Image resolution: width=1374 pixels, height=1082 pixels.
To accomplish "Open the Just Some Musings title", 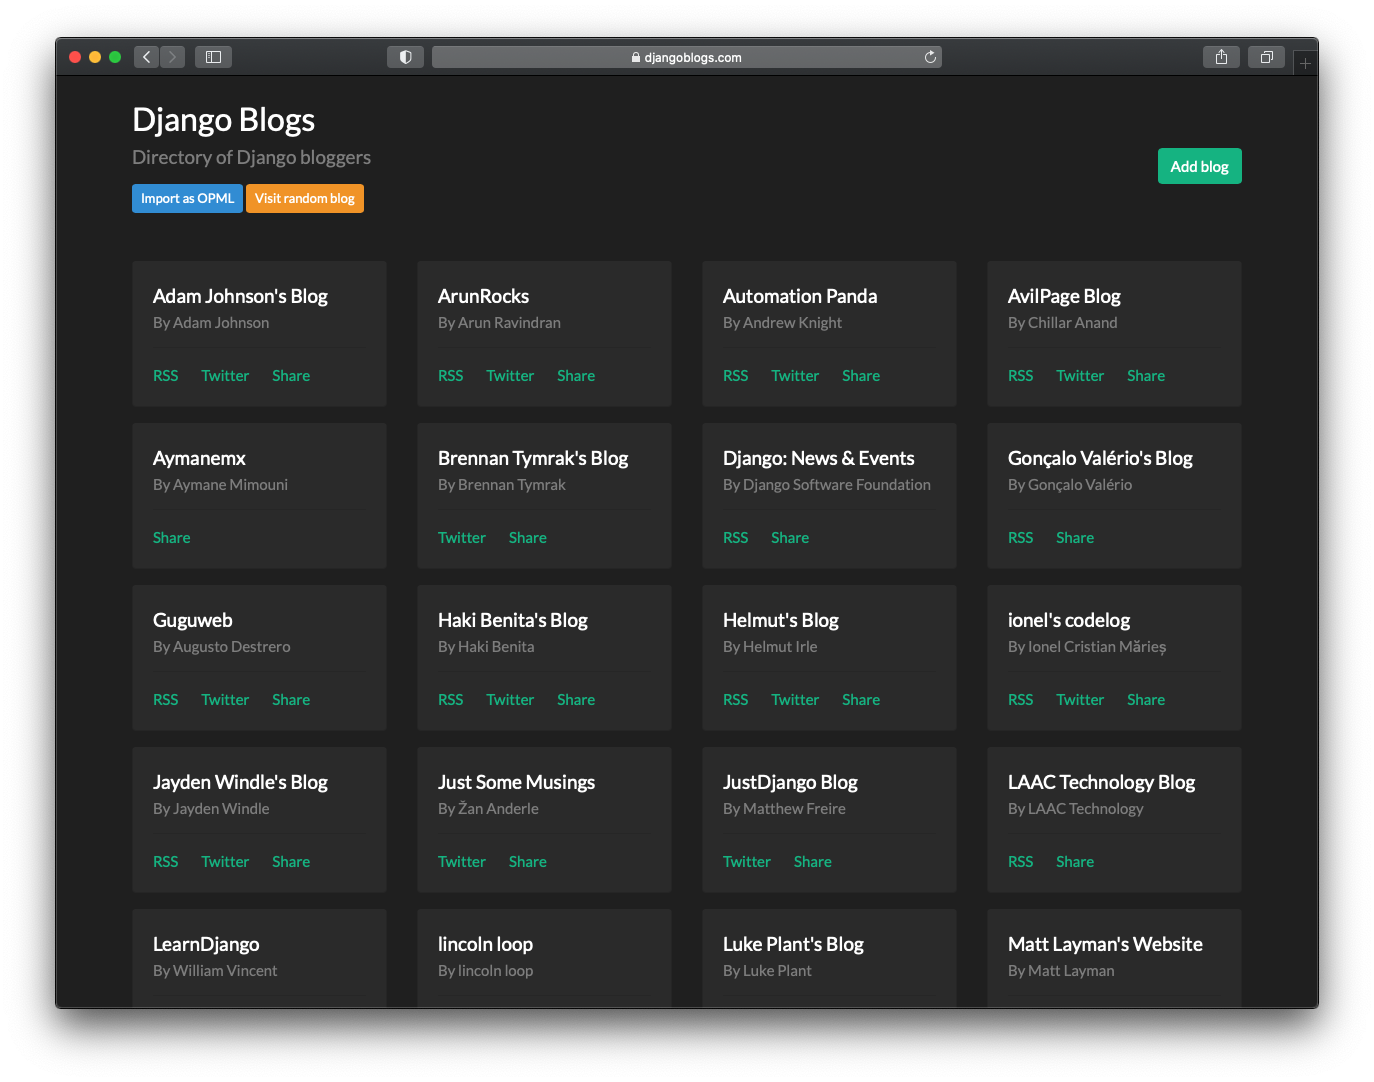I will 516,782.
